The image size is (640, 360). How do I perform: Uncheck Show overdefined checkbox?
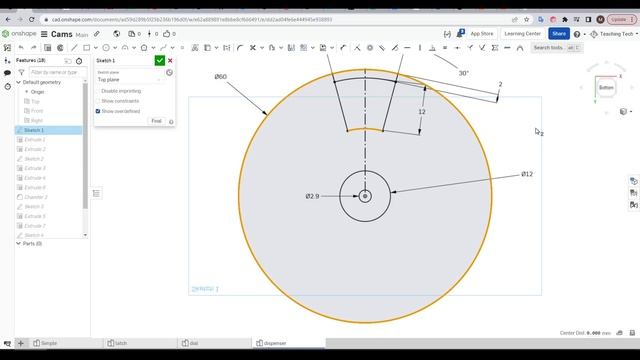coord(98,111)
